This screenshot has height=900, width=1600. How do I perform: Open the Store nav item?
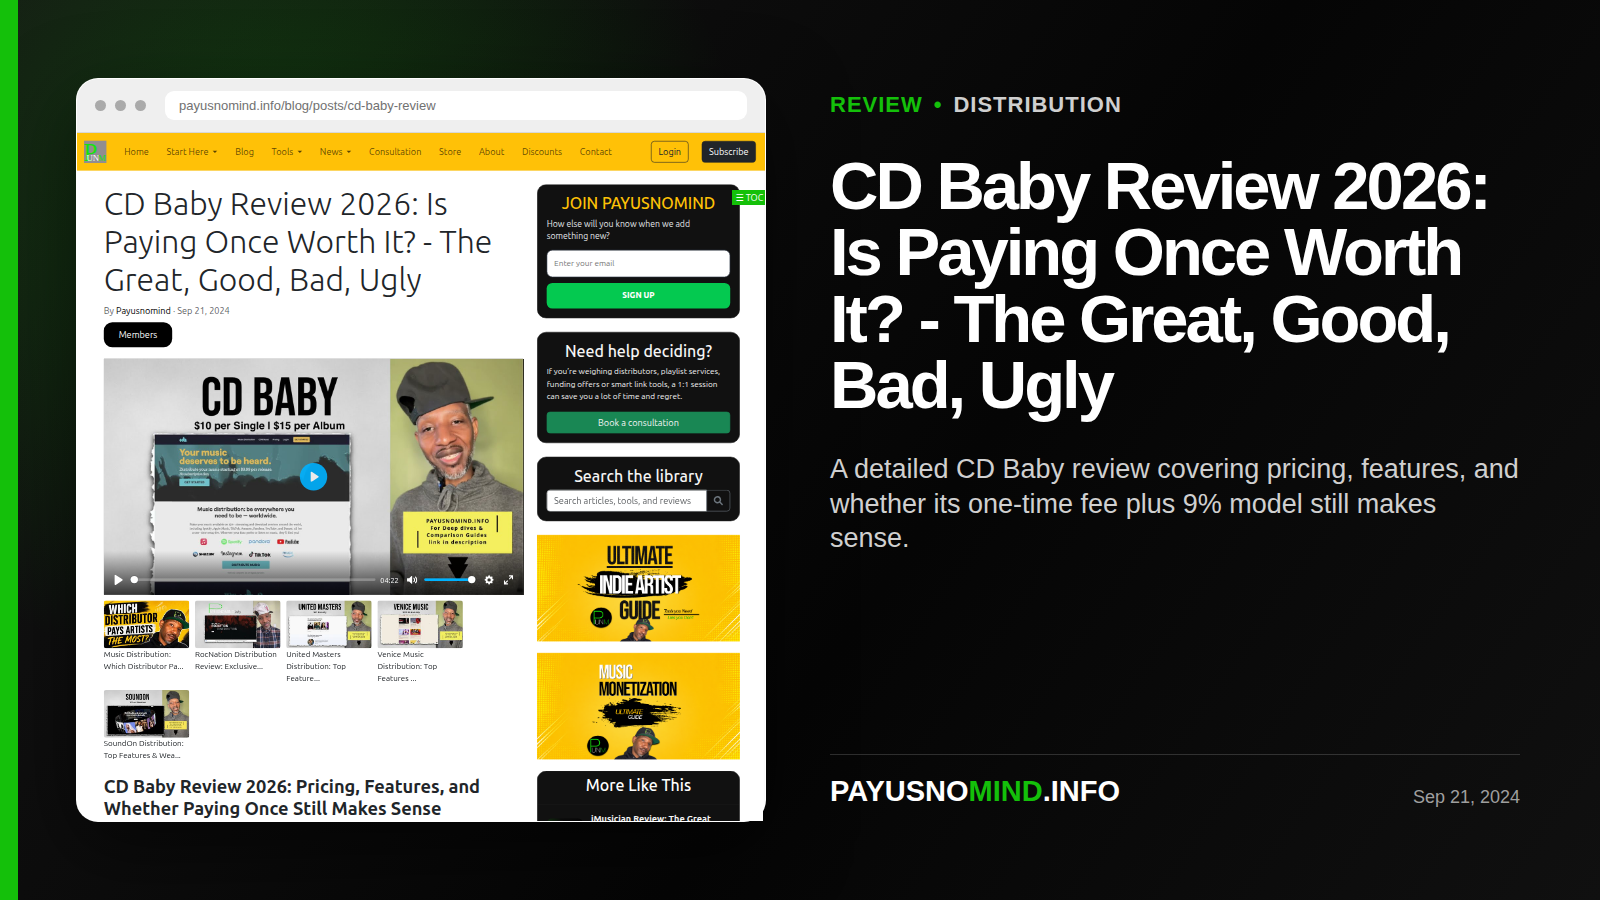[450, 152]
